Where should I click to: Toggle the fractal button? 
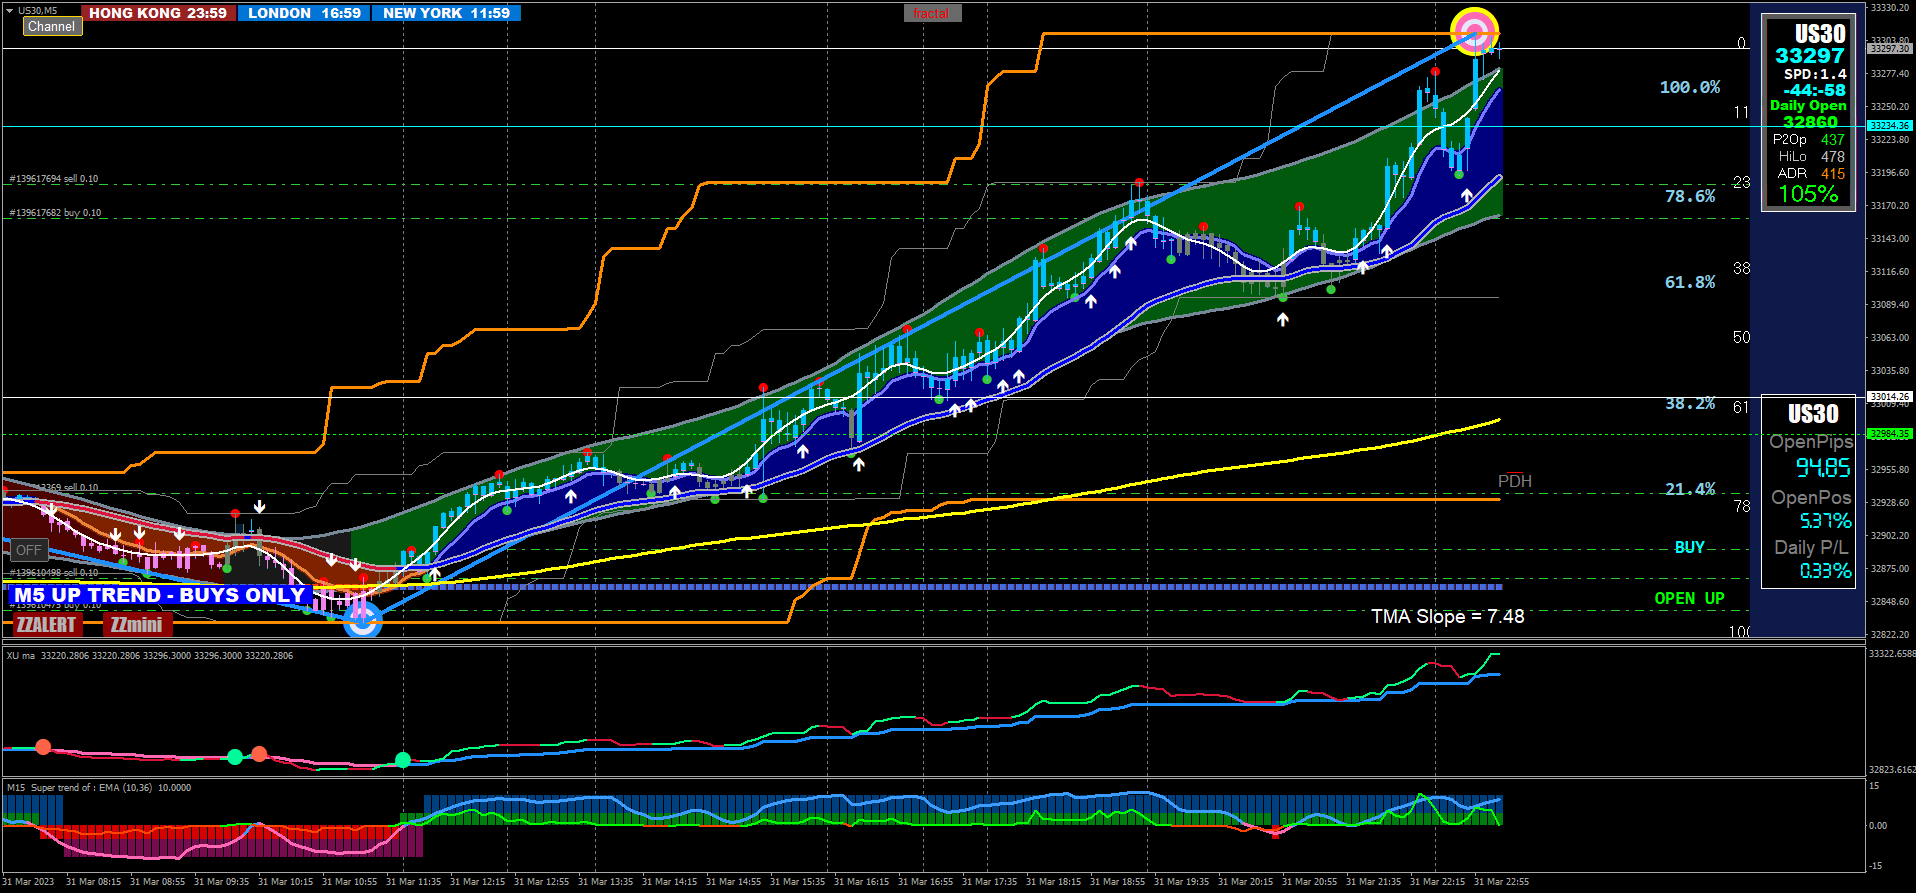(932, 13)
